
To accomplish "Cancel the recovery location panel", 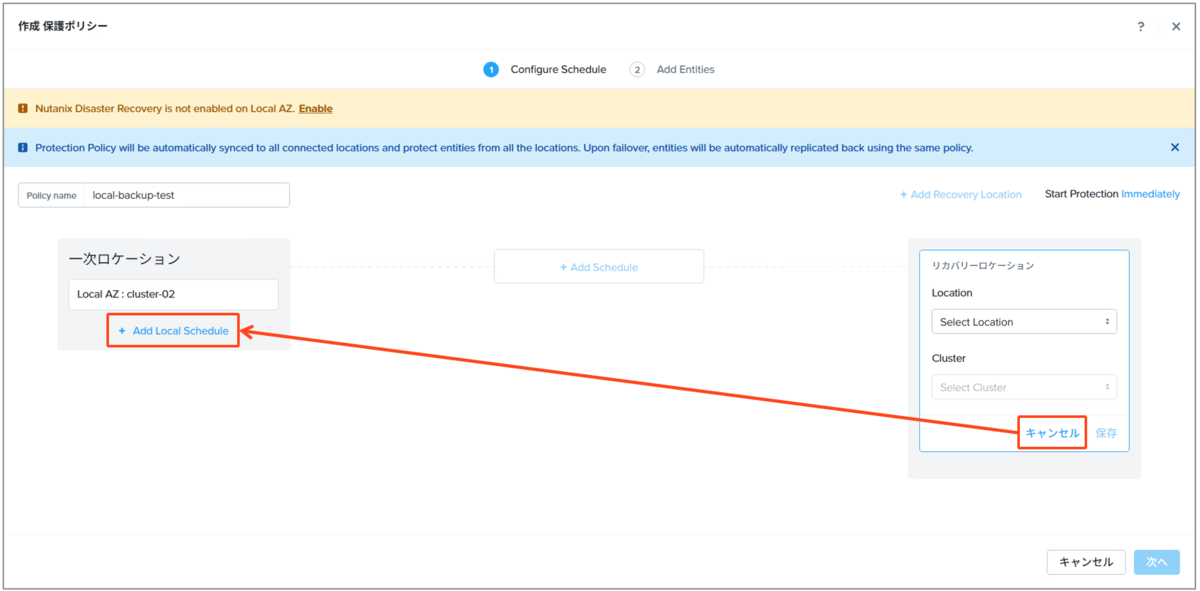I will coord(1052,433).
